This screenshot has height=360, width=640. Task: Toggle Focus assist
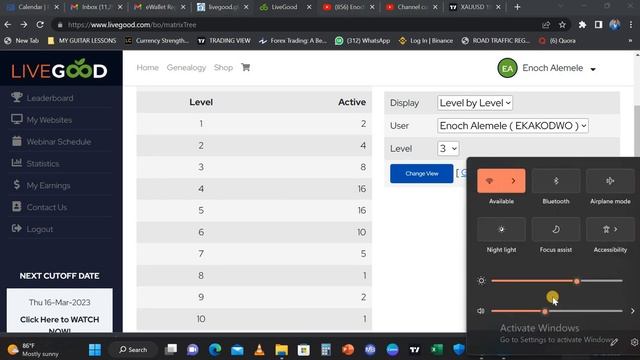pos(556,229)
